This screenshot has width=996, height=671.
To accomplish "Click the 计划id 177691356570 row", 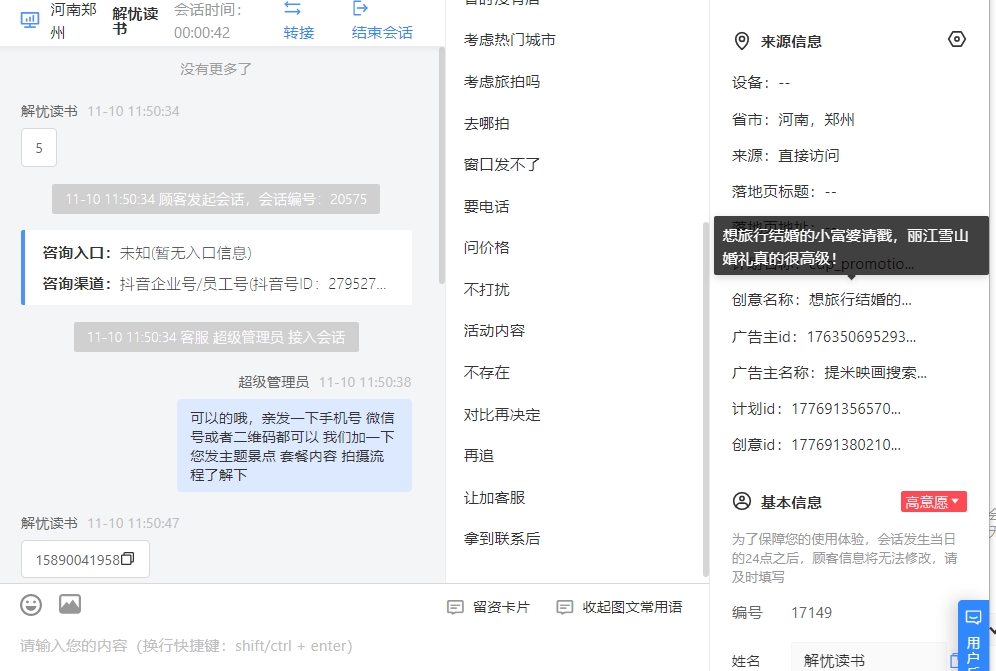I will point(816,409).
